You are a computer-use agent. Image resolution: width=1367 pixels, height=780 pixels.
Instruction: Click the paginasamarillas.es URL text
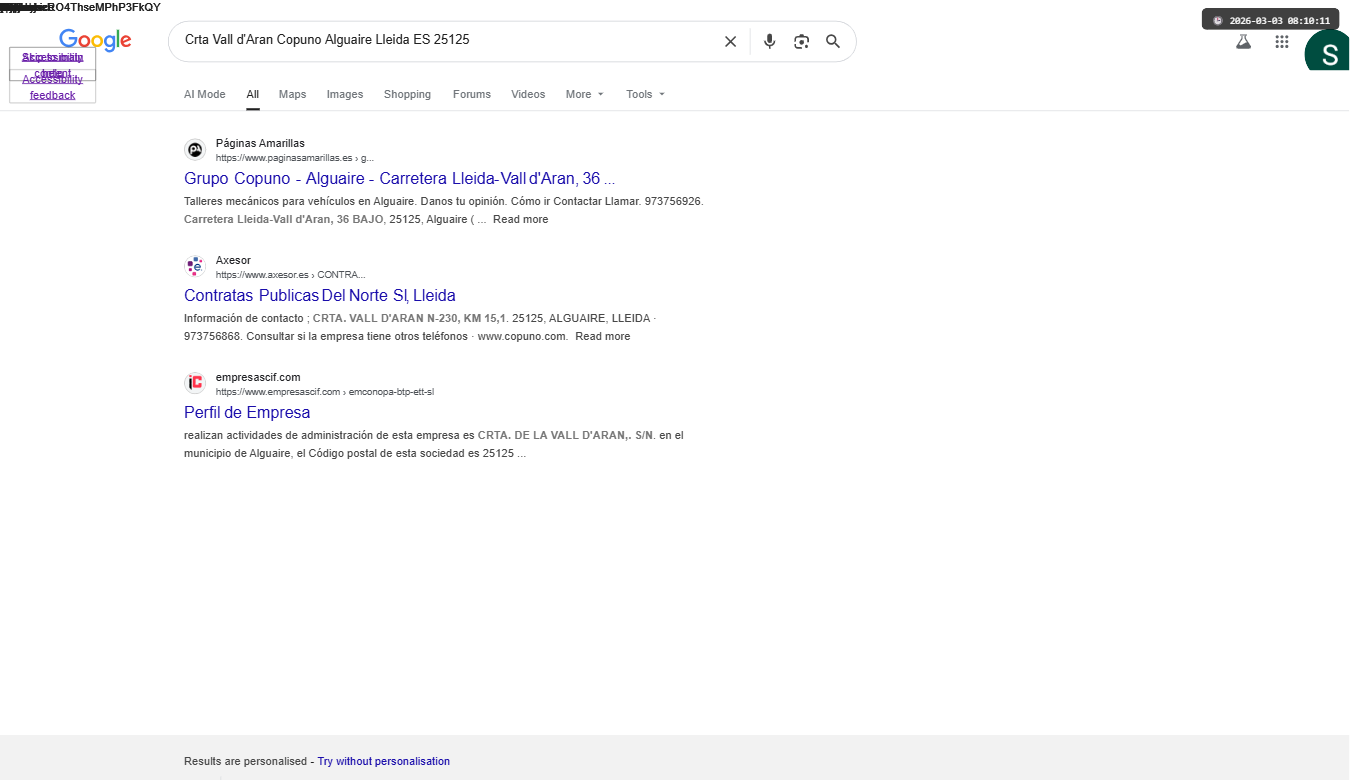pyautogui.click(x=295, y=158)
